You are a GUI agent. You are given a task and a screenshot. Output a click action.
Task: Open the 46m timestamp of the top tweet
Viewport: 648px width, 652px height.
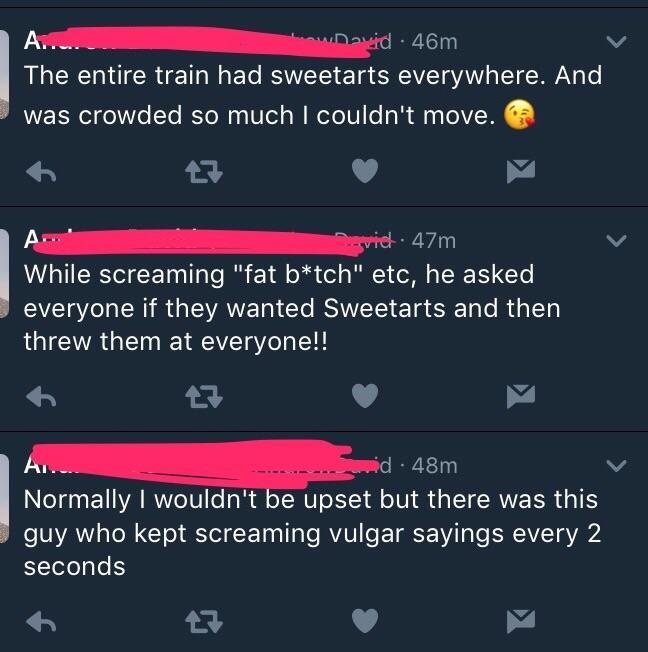pyautogui.click(x=436, y=42)
